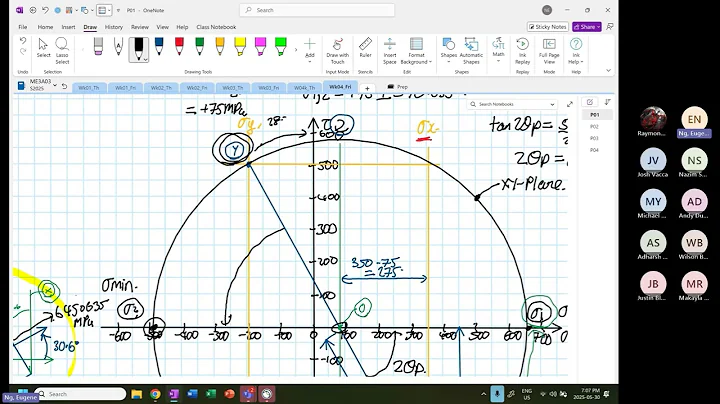Screen dimensions: 720x404
Task: Open File Explorer from the taskbar
Action: [136, 394]
